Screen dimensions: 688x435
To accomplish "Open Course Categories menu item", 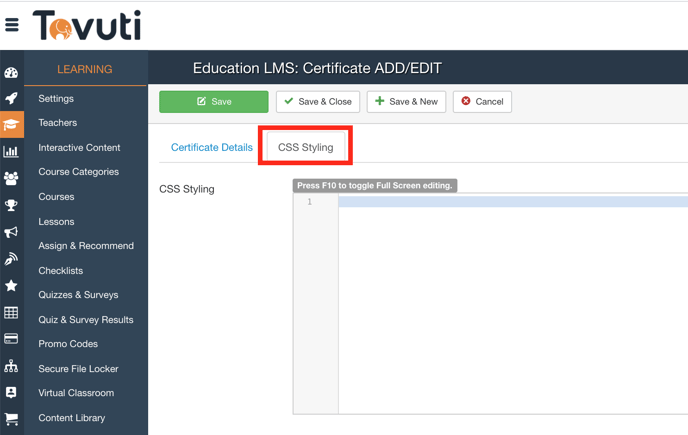I will pyautogui.click(x=79, y=172).
